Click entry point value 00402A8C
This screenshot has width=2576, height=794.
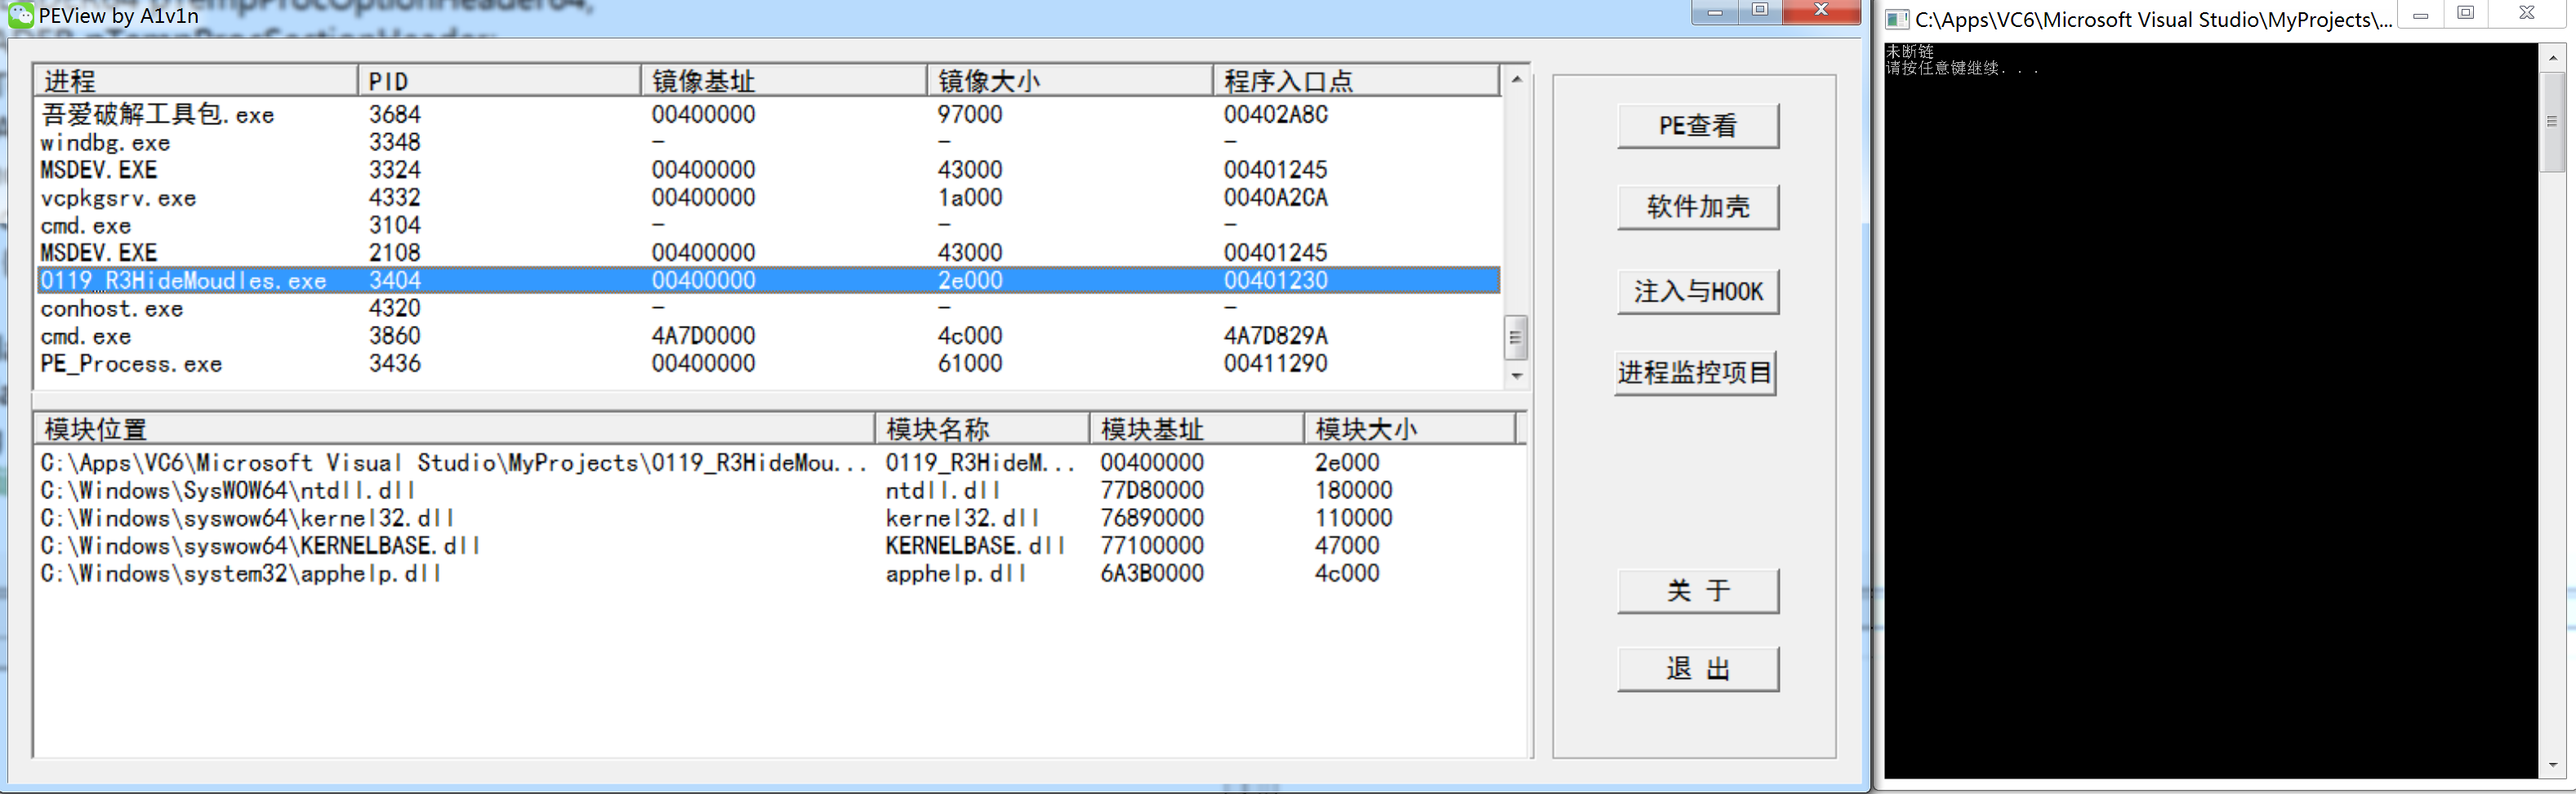1275,114
